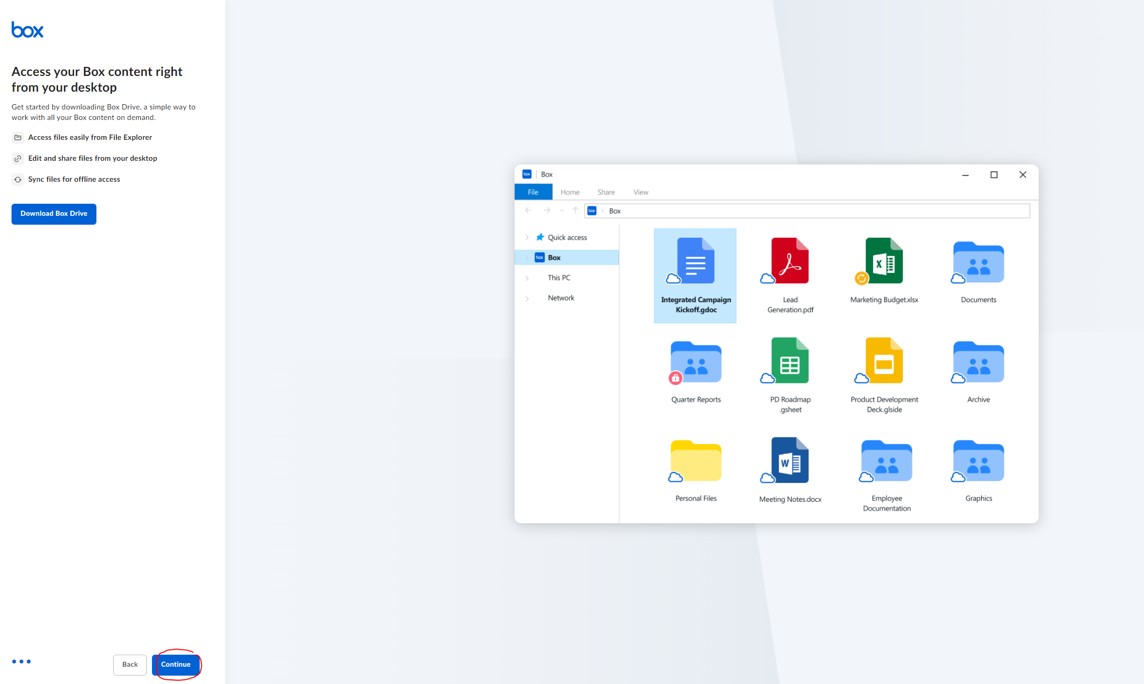Screen dimensions: 1144x684
Task: Open the Employee Documentation folder icon
Action: pyautogui.click(x=885, y=462)
